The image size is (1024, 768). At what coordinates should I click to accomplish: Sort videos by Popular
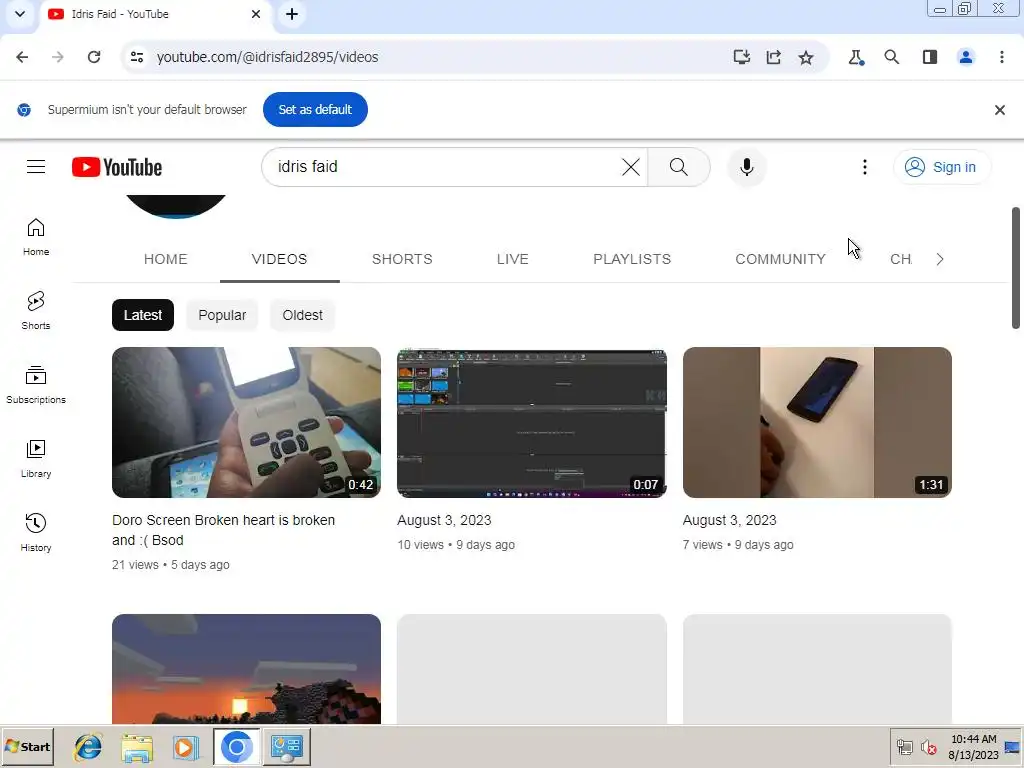tap(222, 315)
